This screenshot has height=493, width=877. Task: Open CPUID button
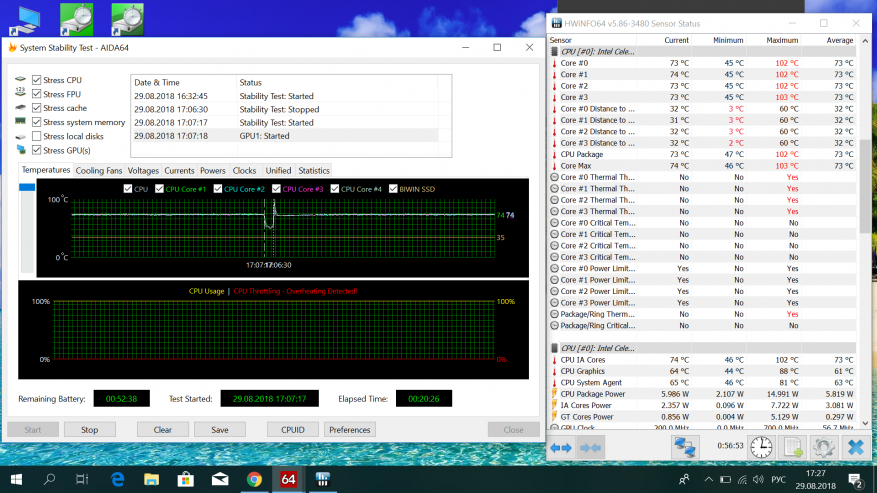[293, 430]
